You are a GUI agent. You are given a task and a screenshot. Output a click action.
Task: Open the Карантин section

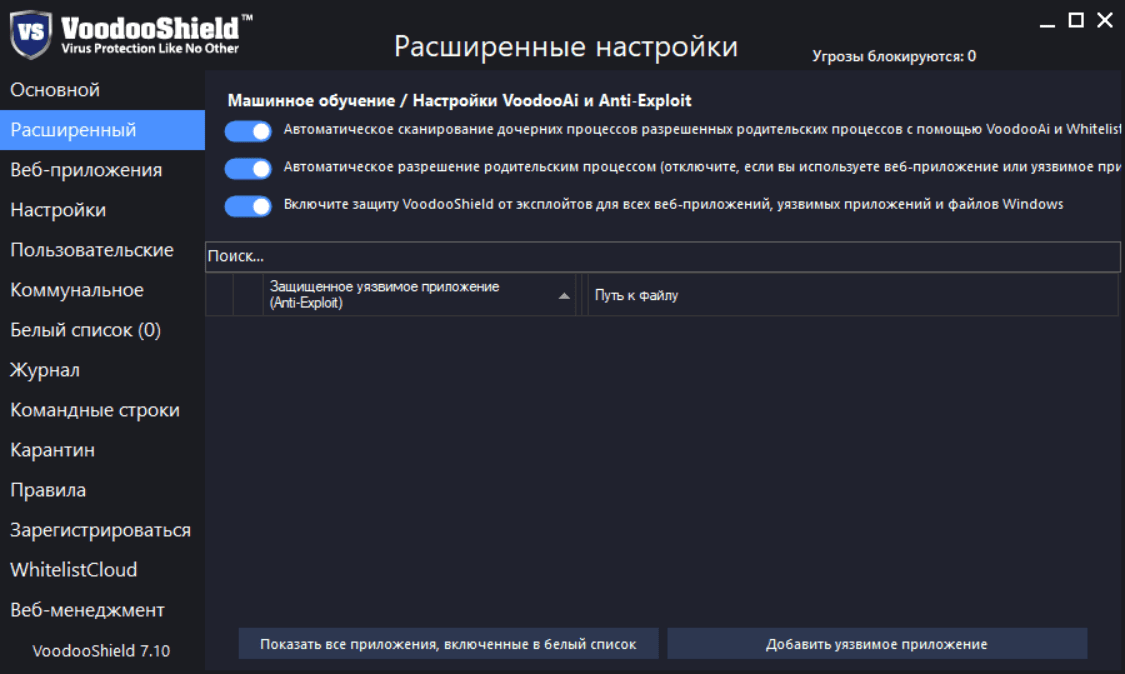coord(103,450)
